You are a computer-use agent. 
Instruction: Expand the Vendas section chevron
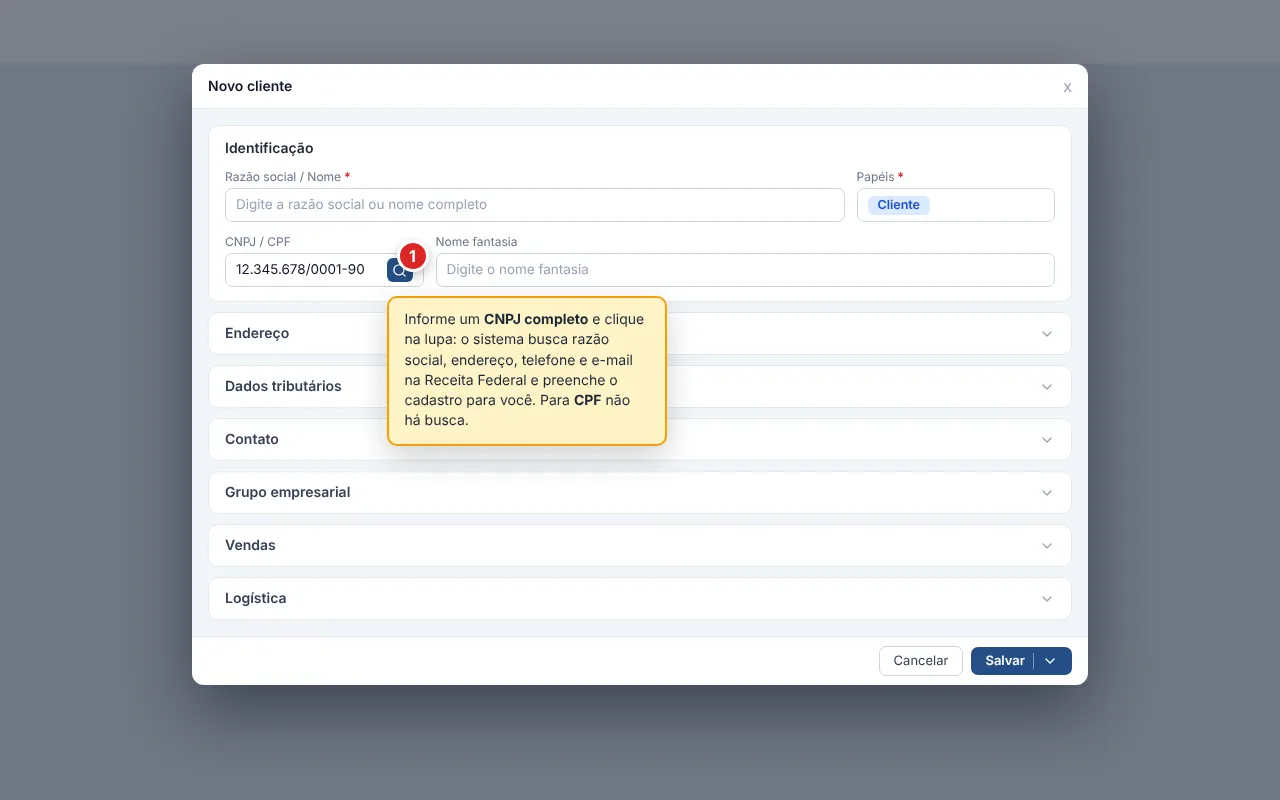coord(1047,546)
